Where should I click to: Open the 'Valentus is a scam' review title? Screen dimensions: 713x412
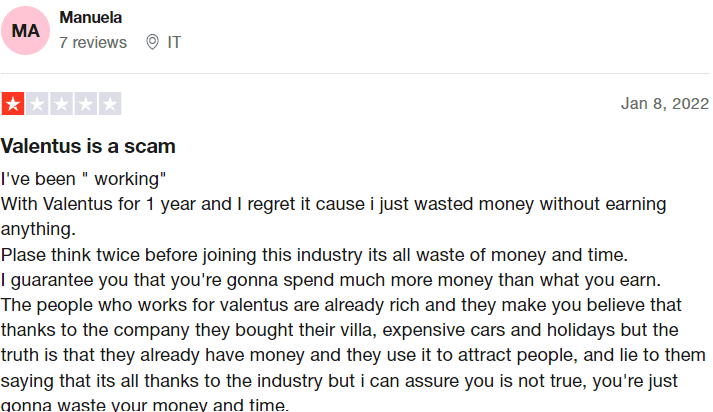tap(88, 146)
